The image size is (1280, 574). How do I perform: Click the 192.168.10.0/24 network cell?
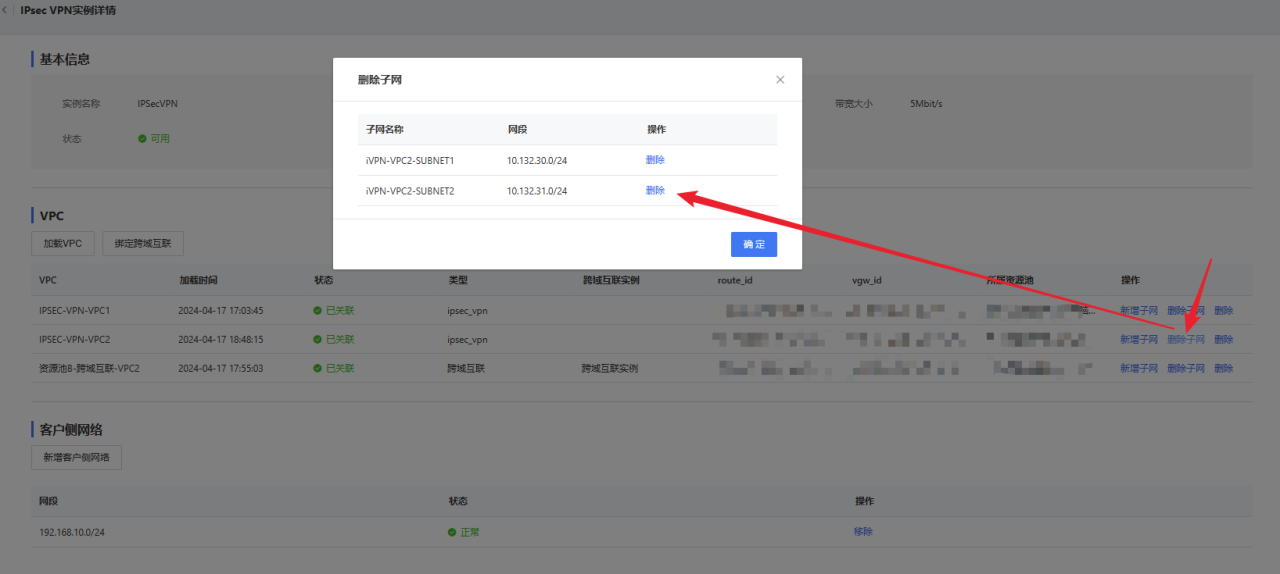(x=72, y=533)
